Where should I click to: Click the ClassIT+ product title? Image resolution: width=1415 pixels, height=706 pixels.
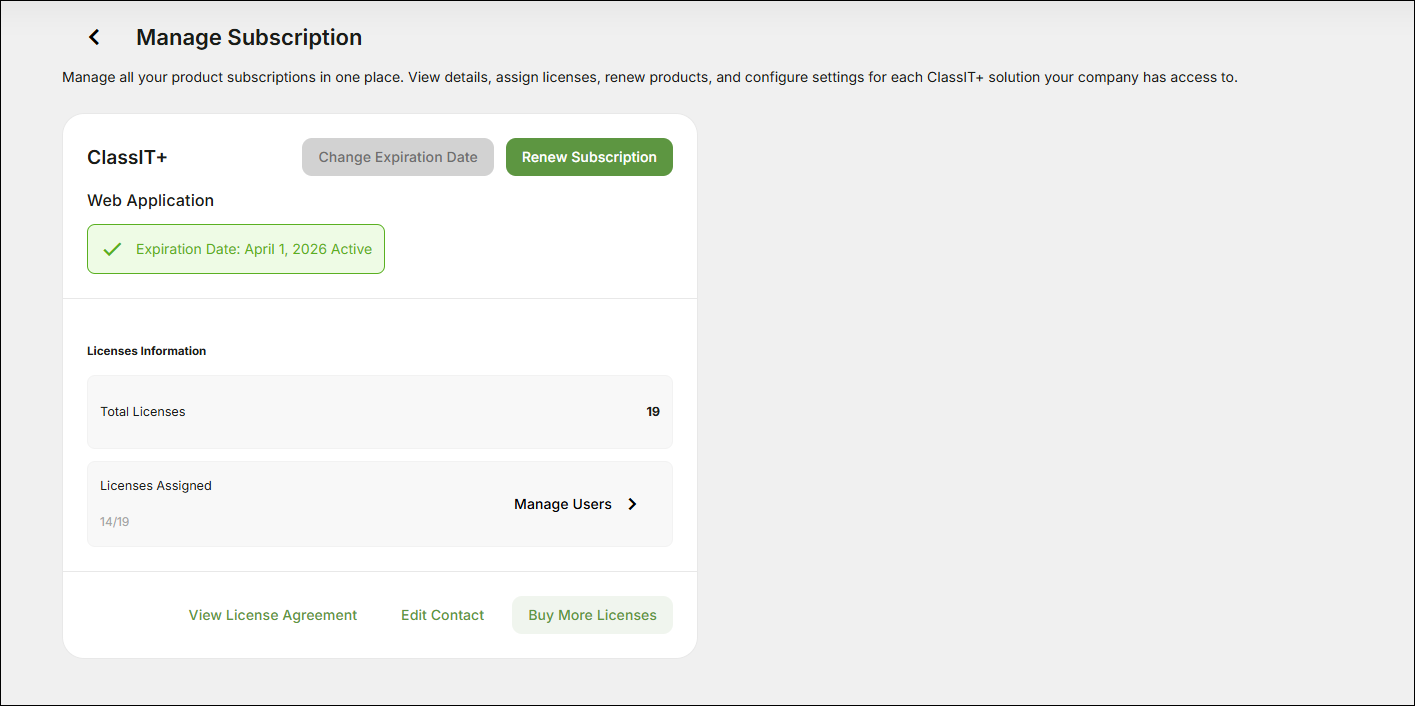click(x=127, y=157)
